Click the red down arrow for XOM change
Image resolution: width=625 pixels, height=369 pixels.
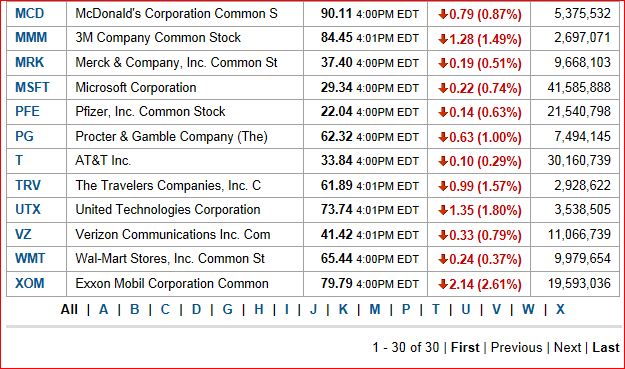[443, 284]
